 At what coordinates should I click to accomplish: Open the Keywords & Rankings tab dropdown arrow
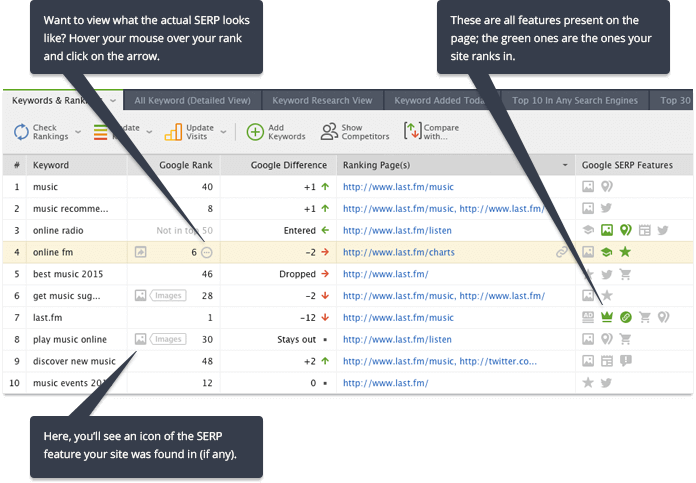point(113,101)
